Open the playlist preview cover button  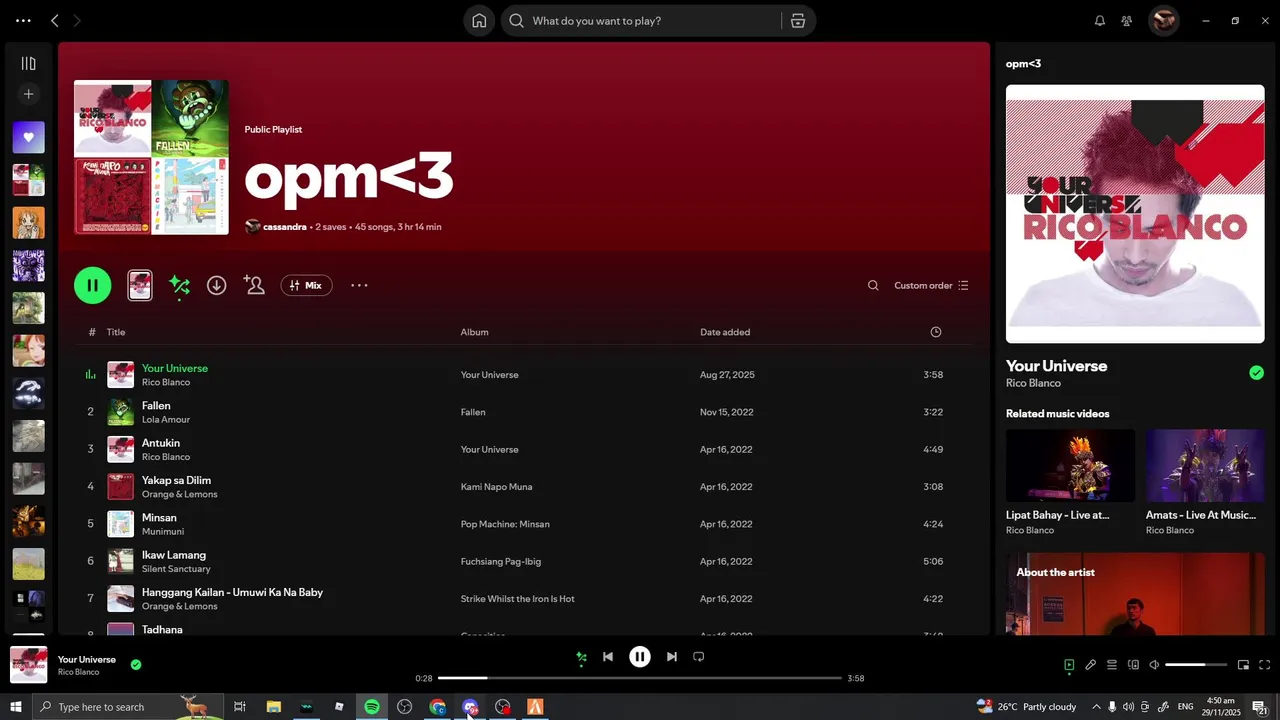pos(140,285)
